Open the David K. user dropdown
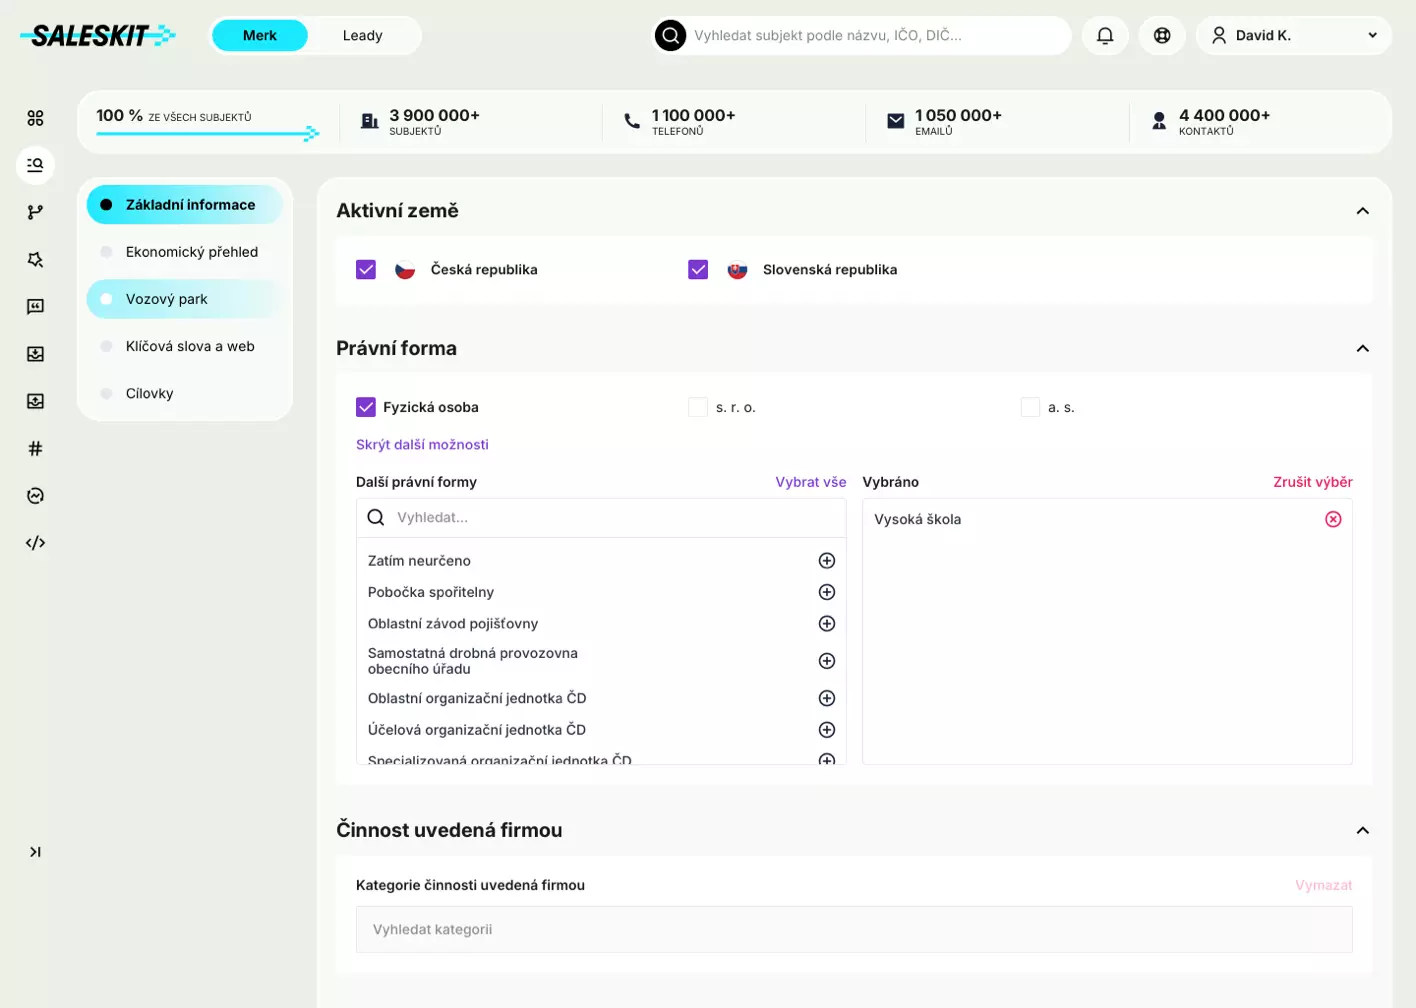1416x1008 pixels. click(x=1294, y=35)
